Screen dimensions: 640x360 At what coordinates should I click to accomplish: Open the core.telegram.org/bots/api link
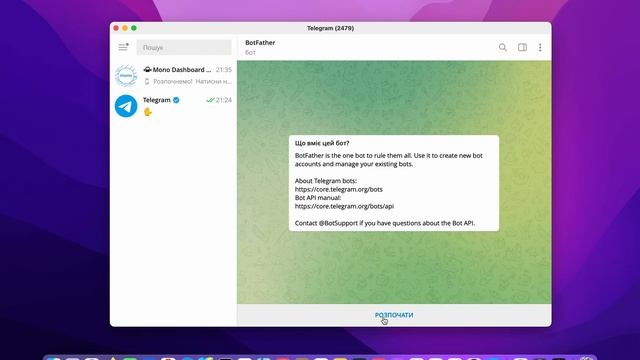click(344, 206)
